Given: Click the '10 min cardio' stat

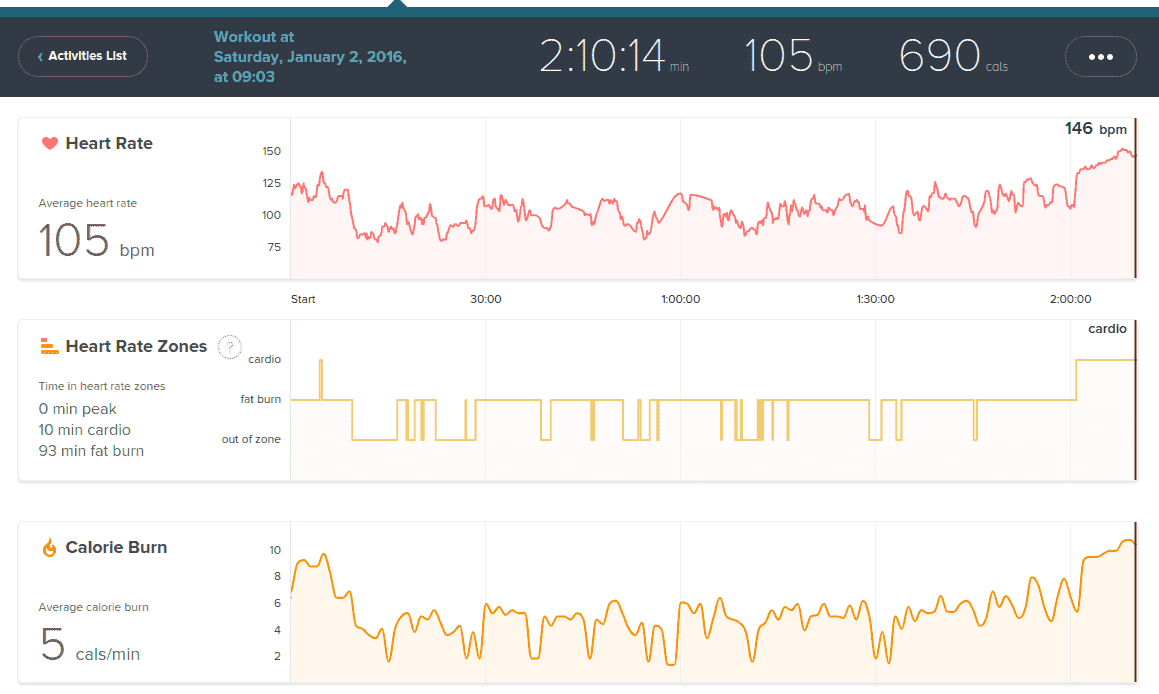Looking at the screenshot, I should [x=84, y=430].
